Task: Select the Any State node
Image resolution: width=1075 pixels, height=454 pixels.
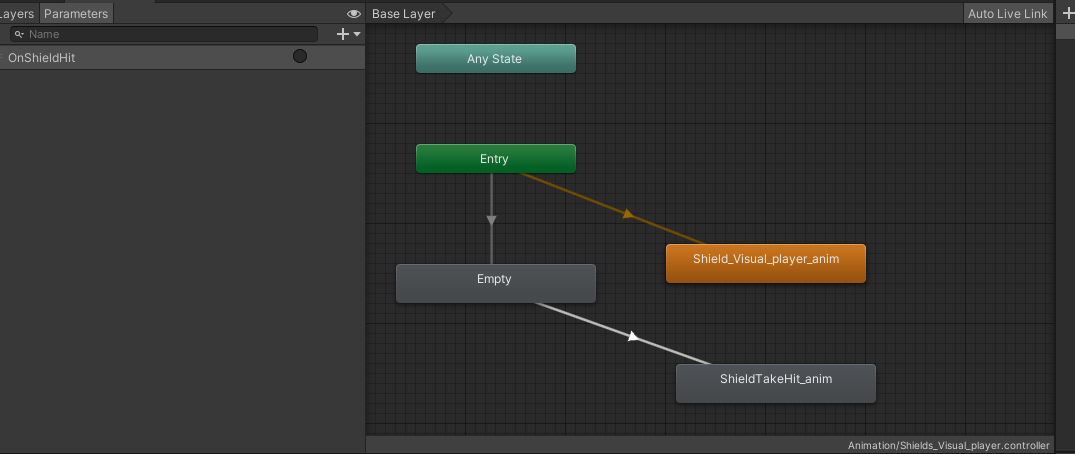Action: click(495, 59)
